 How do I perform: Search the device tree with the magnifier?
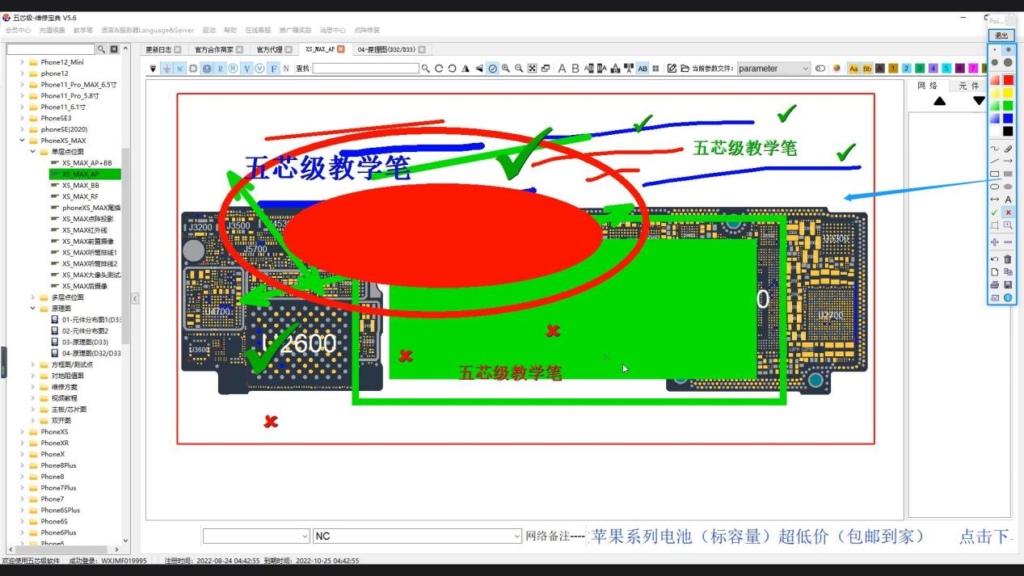point(101,49)
